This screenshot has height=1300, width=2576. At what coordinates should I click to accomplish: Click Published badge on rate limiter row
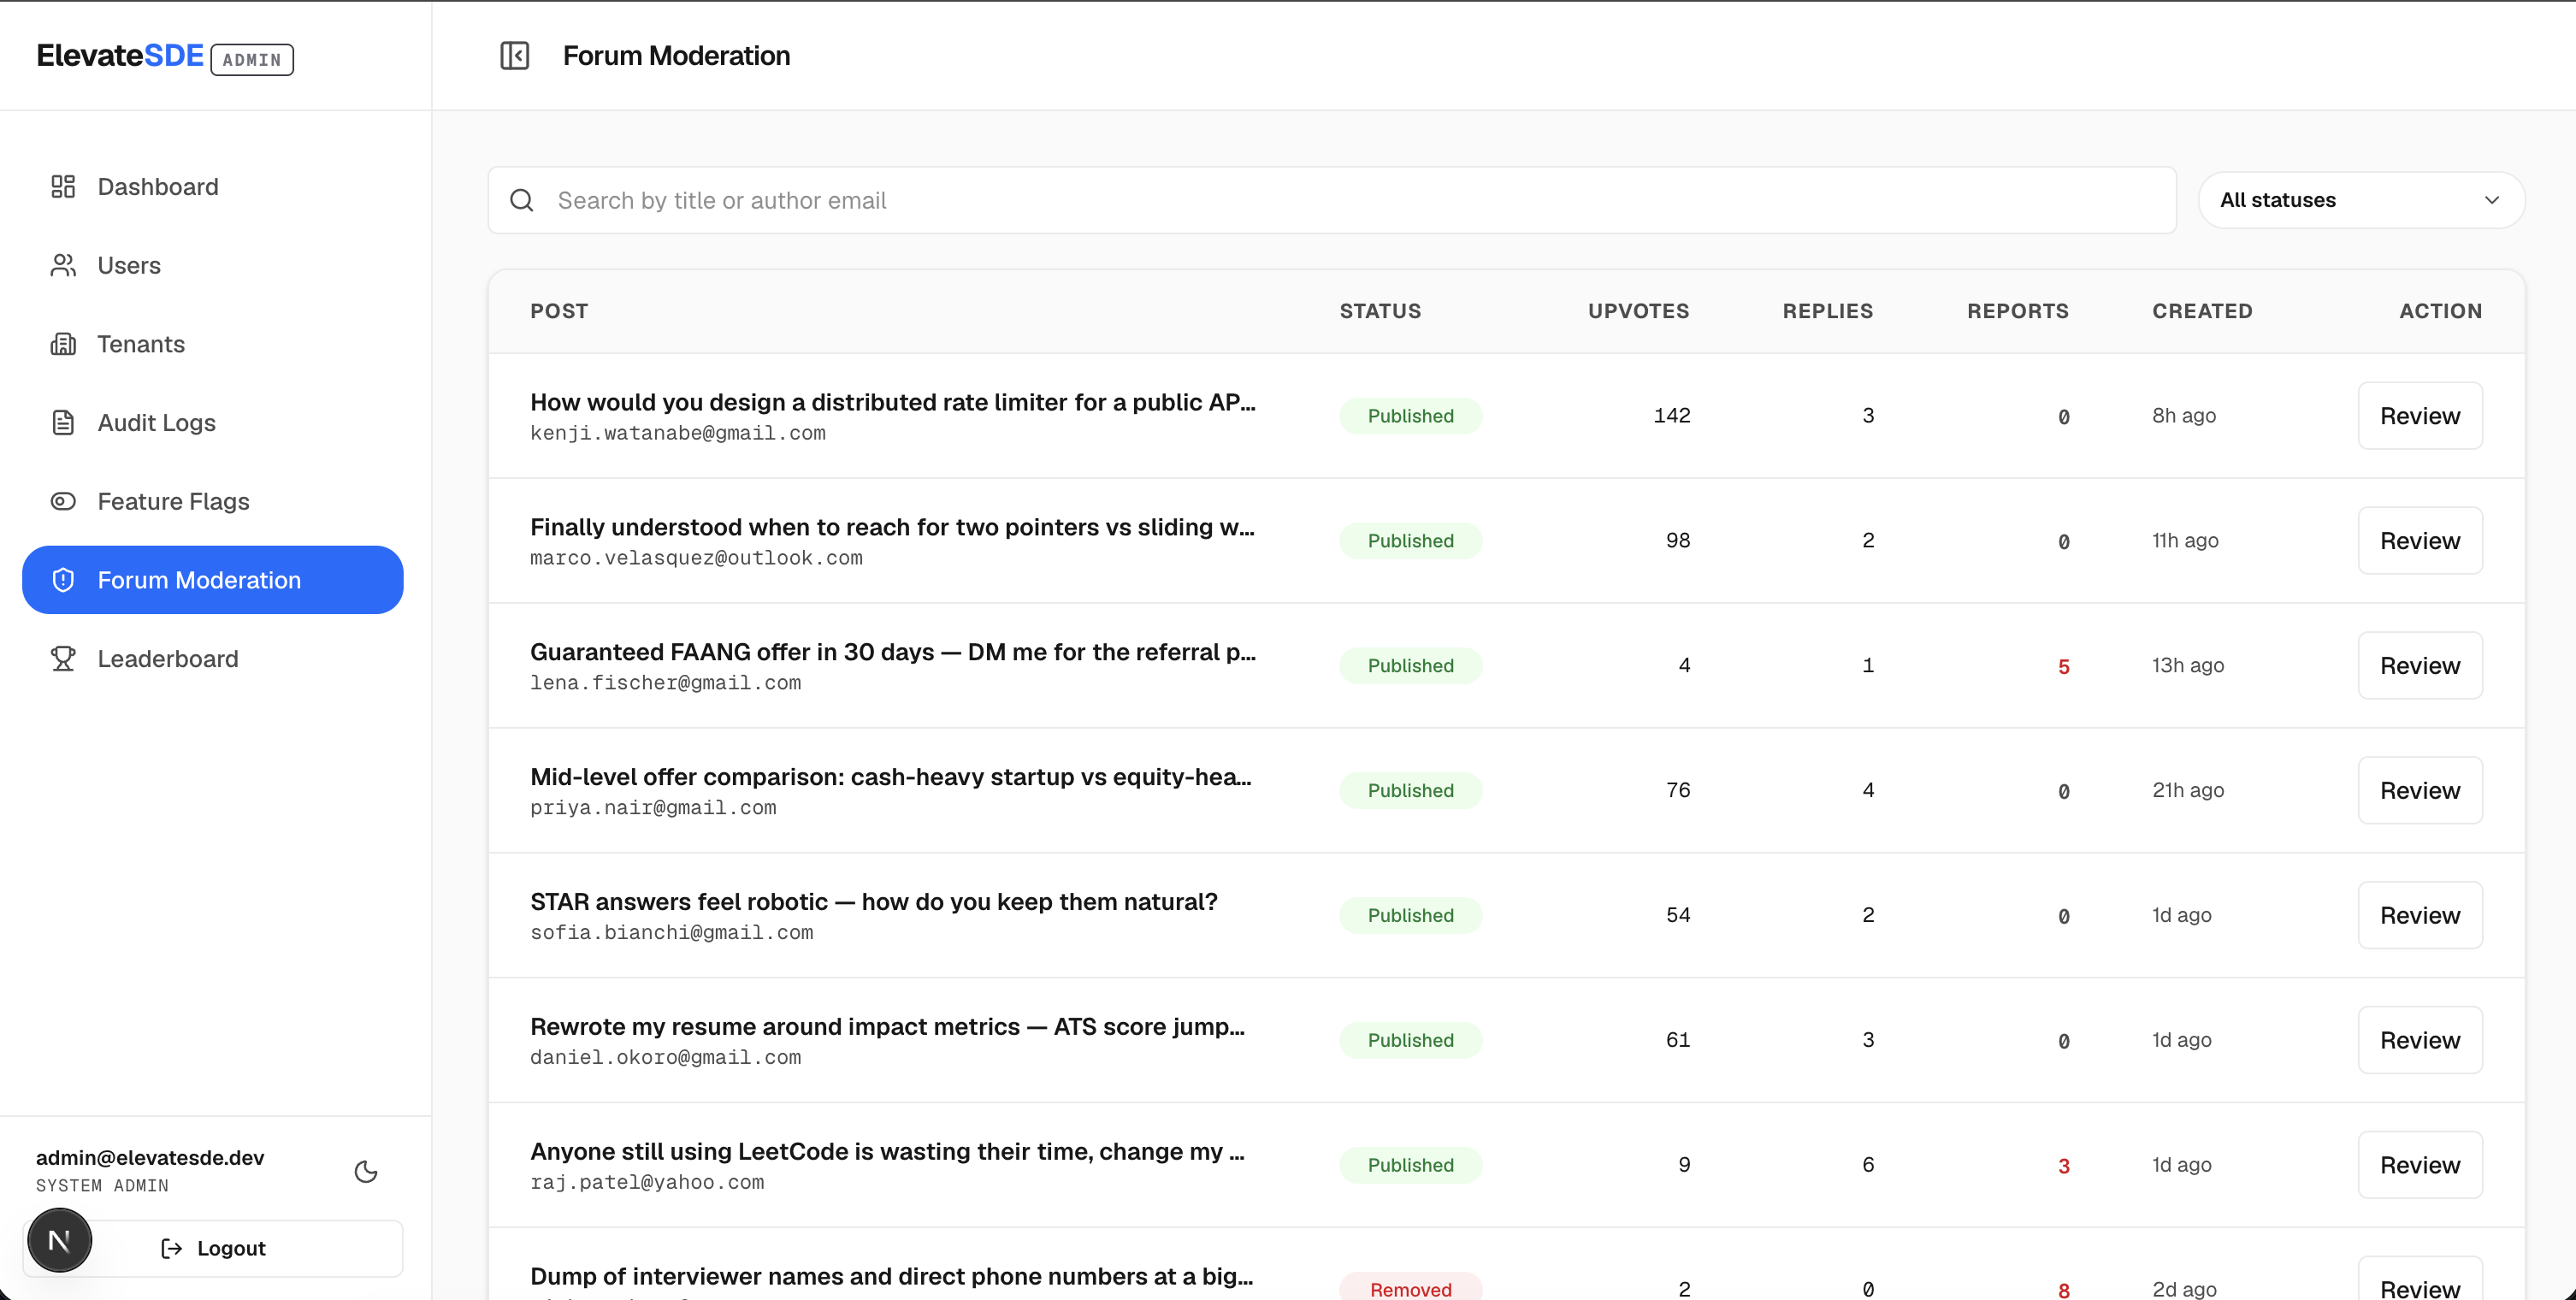point(1410,416)
